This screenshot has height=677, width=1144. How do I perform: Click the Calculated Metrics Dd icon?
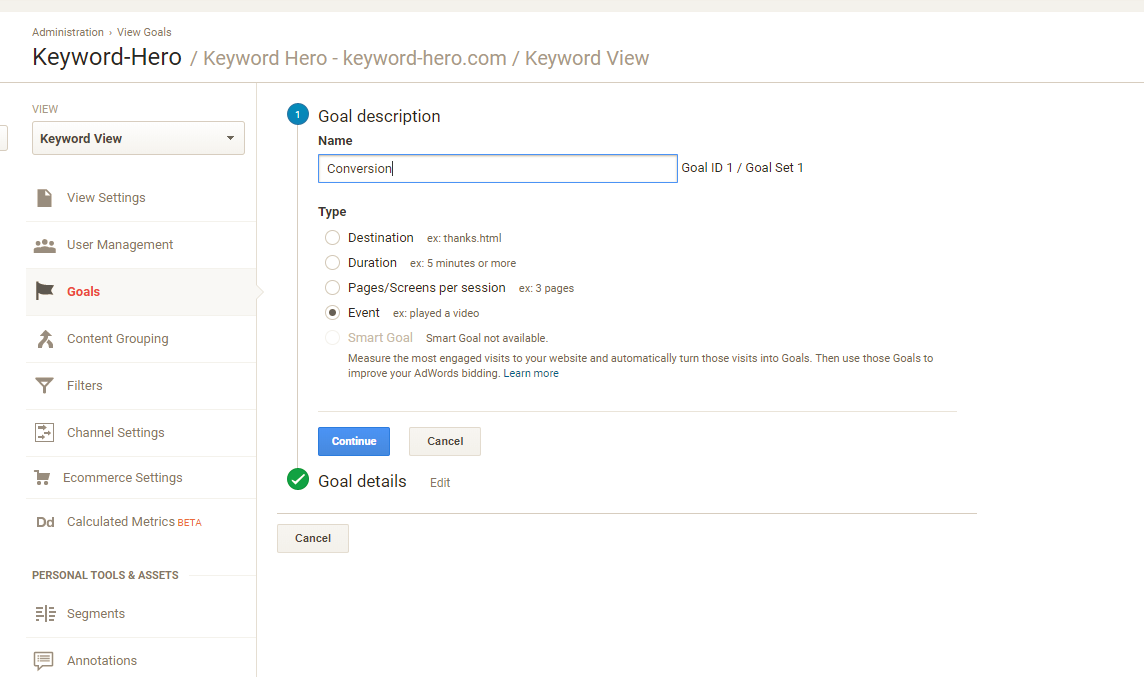click(x=45, y=522)
